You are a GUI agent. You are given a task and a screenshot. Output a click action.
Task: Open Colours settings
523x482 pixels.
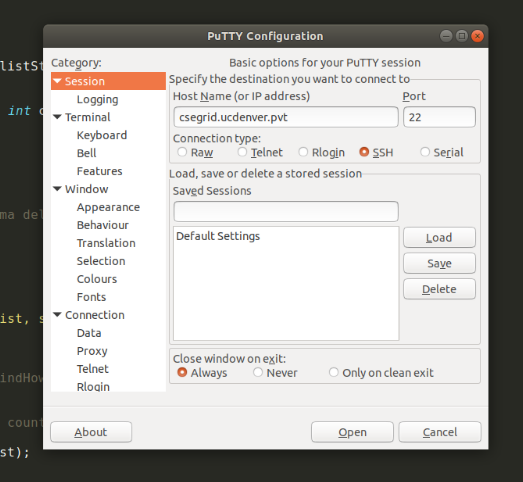[97, 279]
